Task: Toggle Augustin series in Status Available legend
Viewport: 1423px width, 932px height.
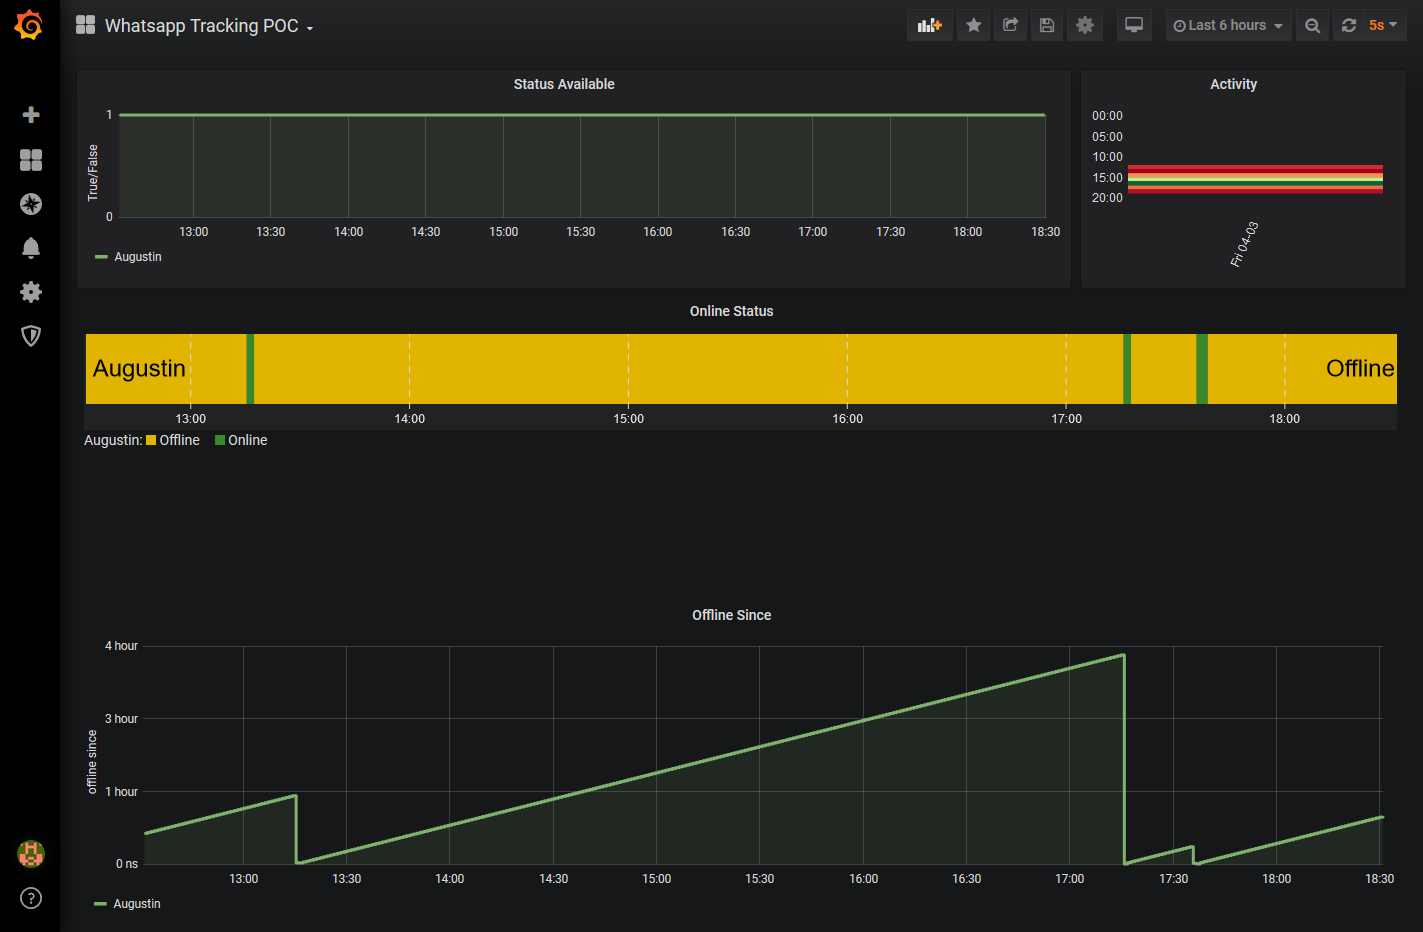Action: pos(137,257)
